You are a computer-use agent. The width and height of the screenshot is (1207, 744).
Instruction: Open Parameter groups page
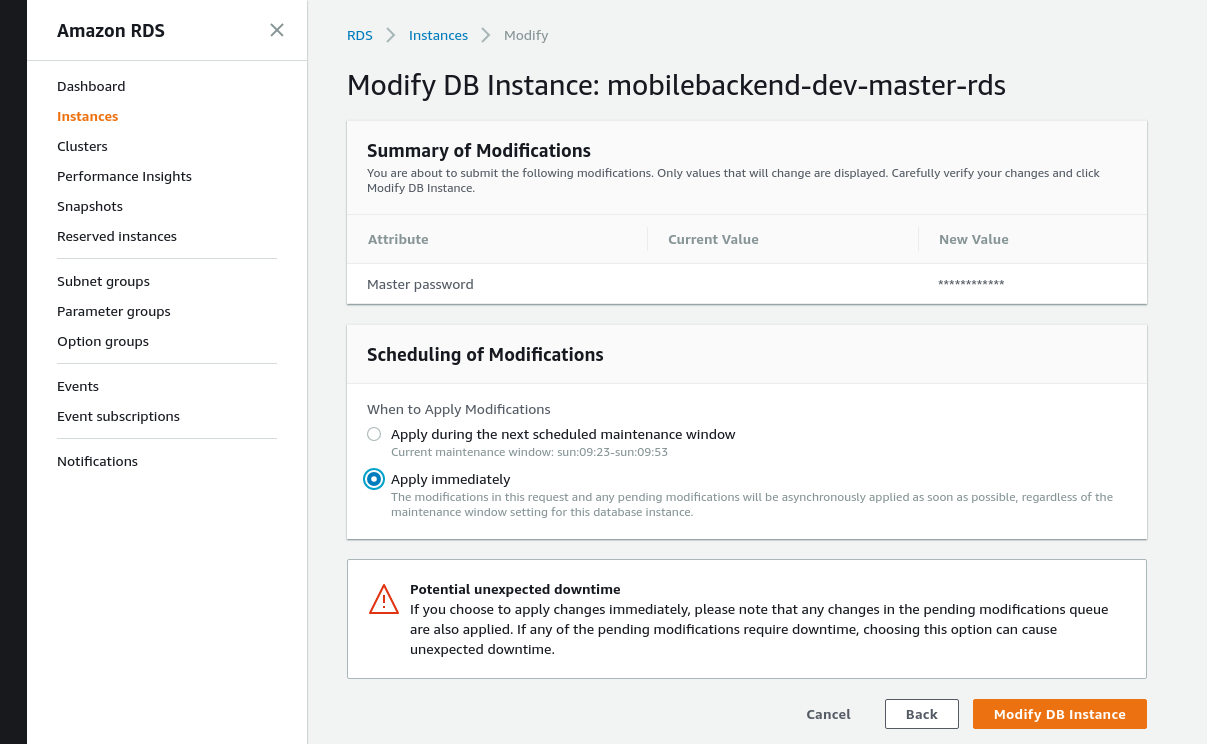[114, 311]
